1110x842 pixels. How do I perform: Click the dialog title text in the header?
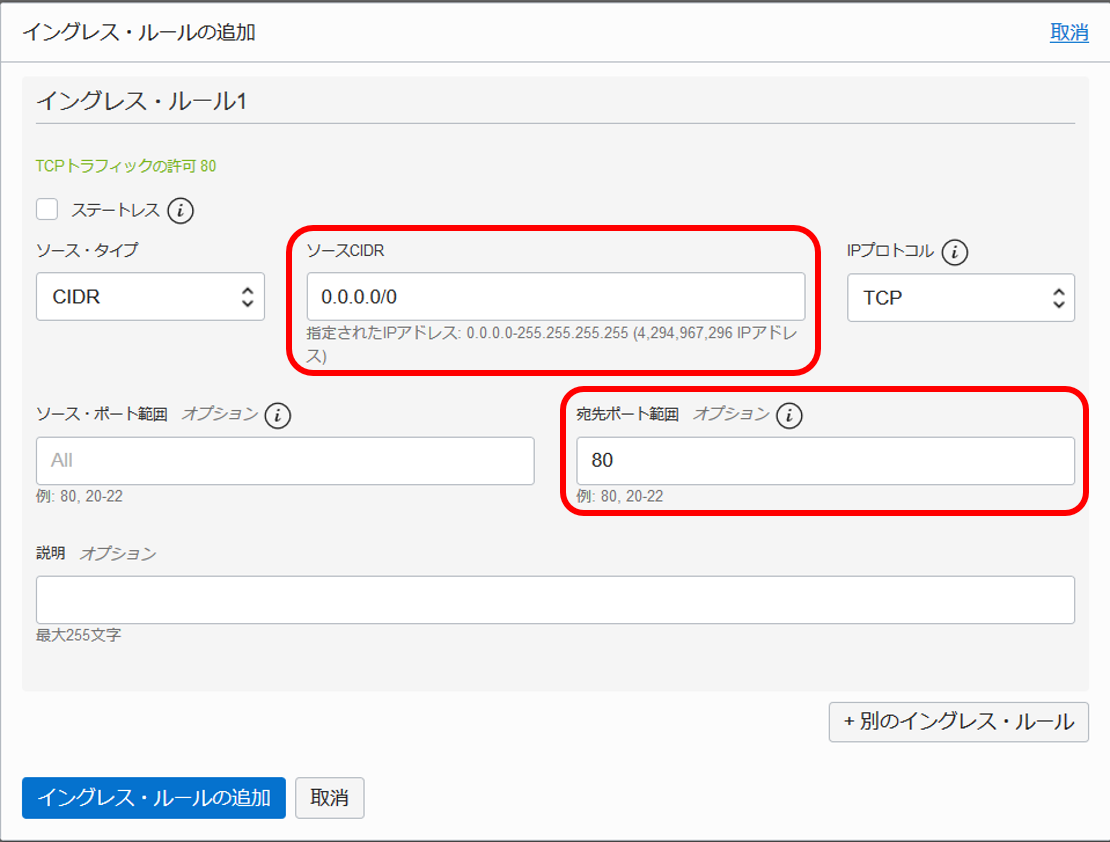(x=139, y=32)
